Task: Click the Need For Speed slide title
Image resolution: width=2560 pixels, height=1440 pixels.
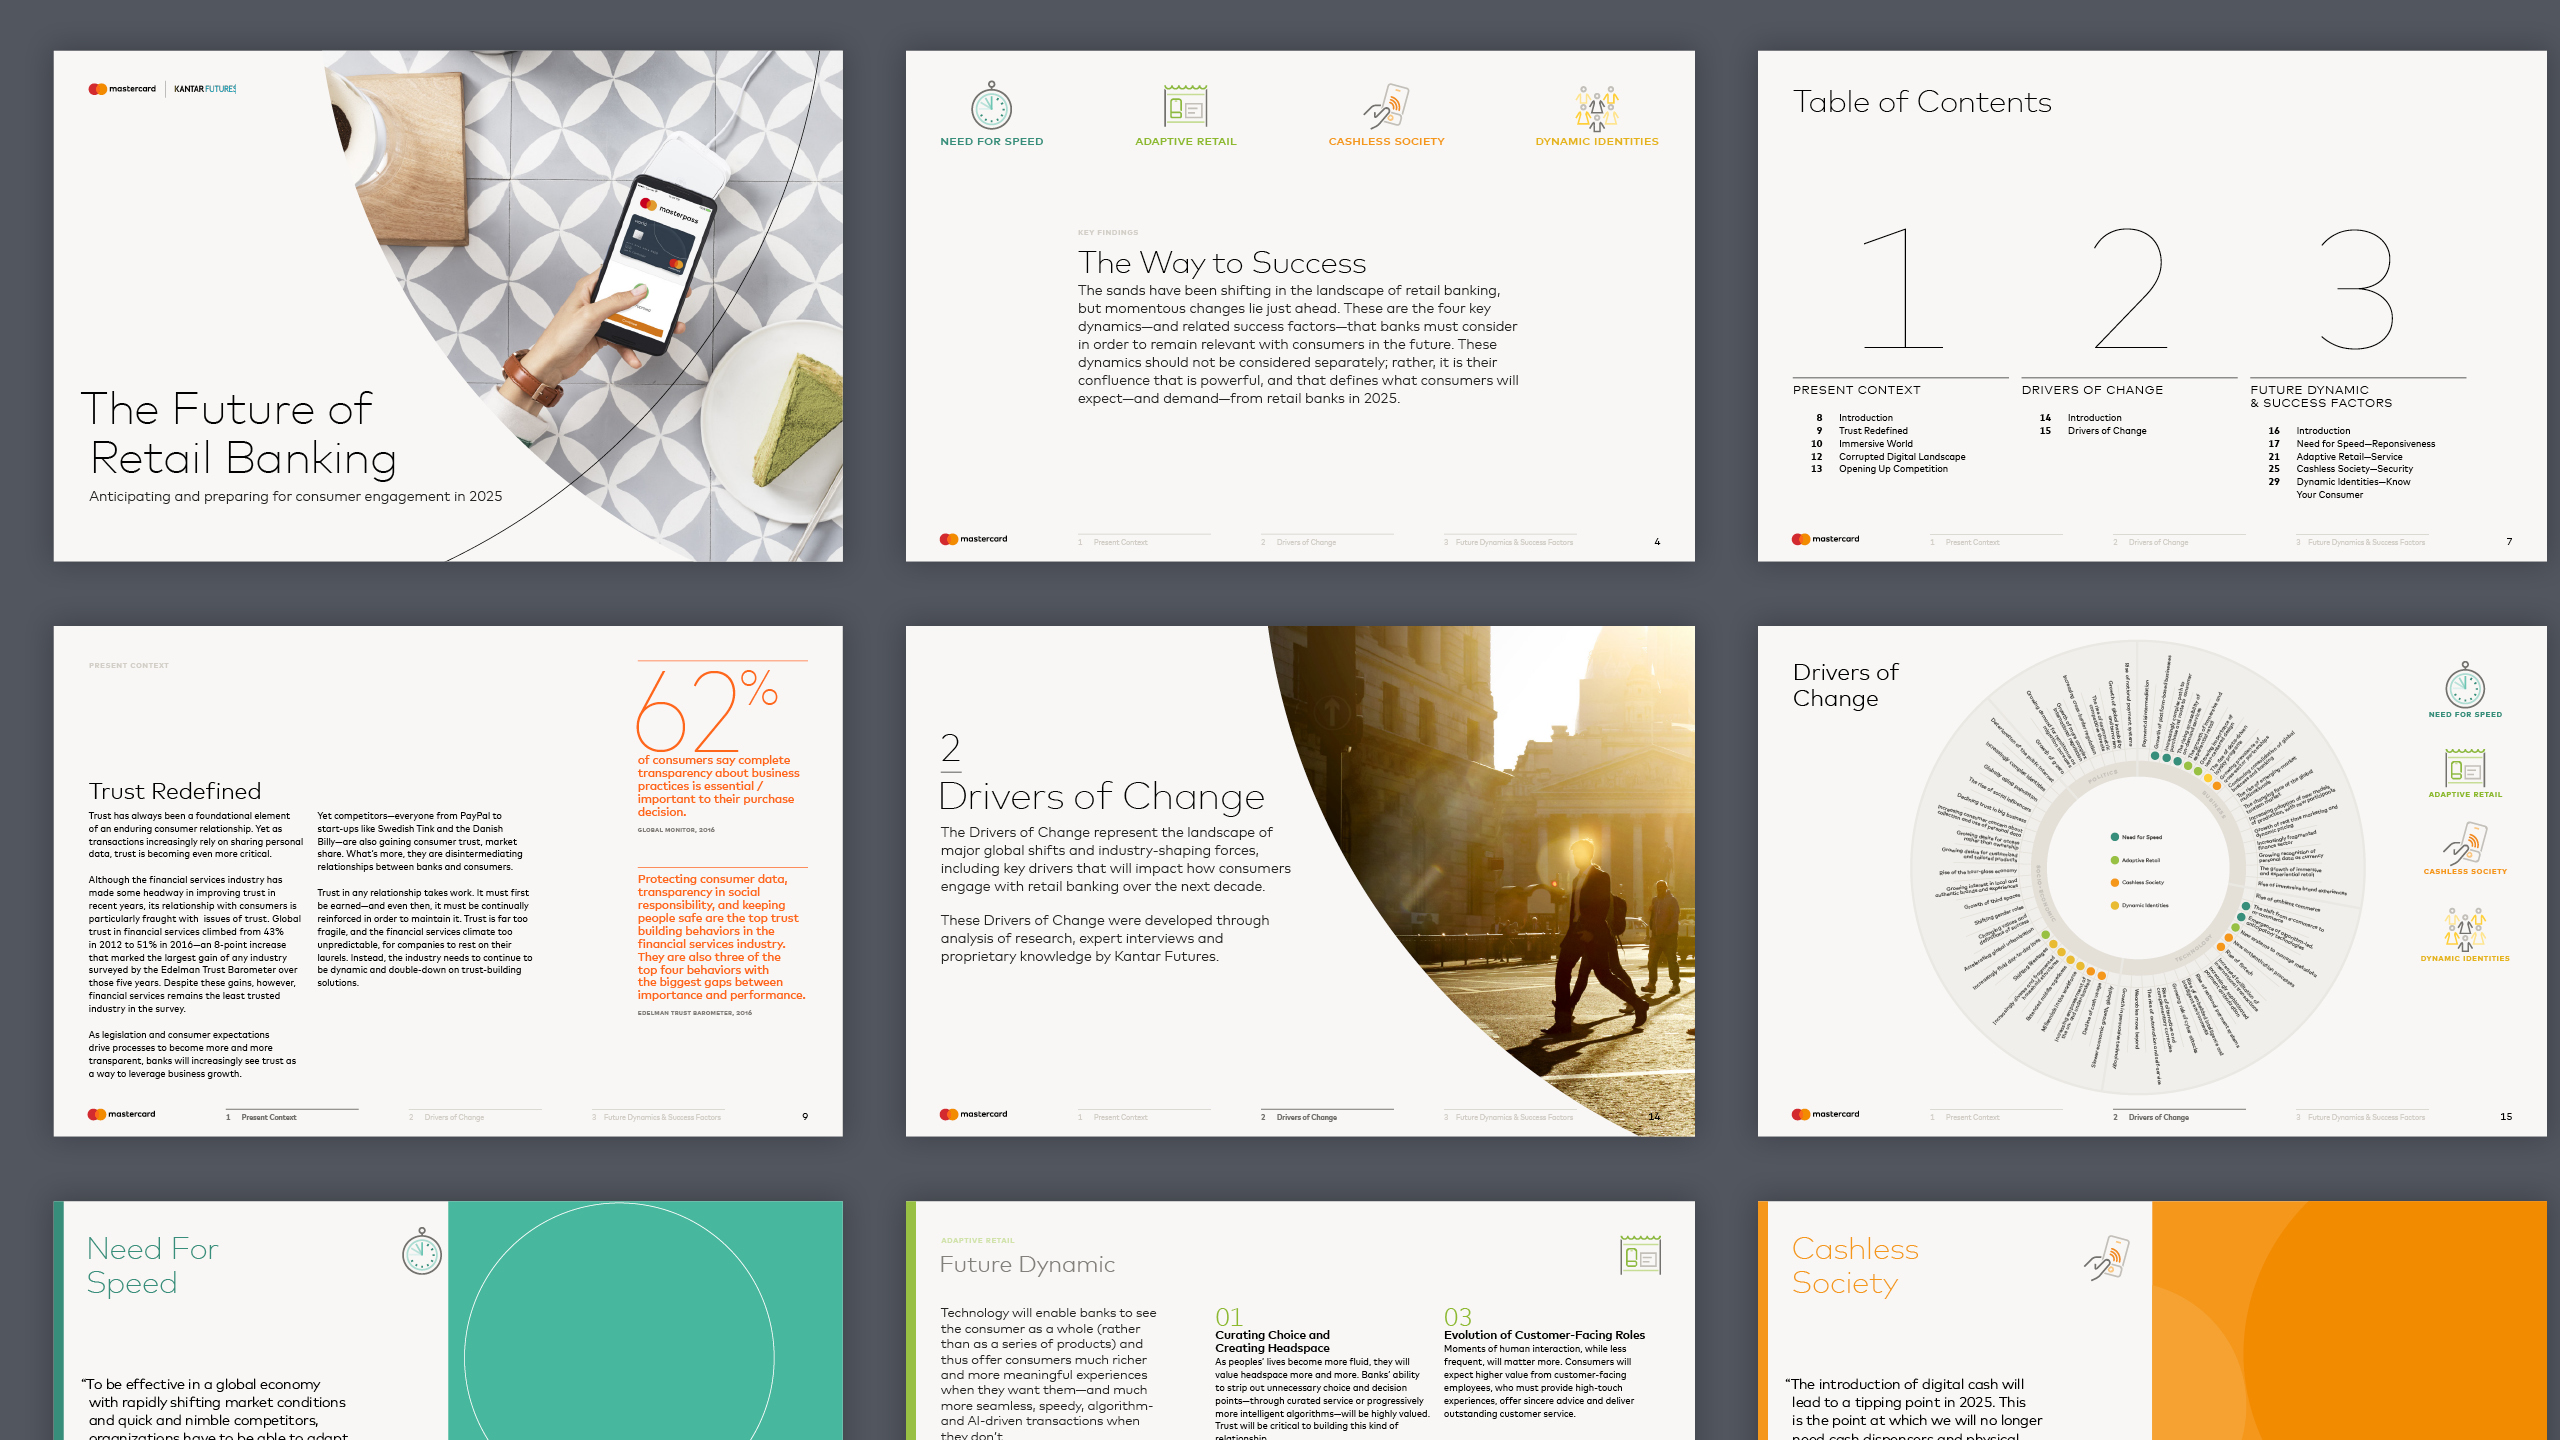Action: point(152,1266)
